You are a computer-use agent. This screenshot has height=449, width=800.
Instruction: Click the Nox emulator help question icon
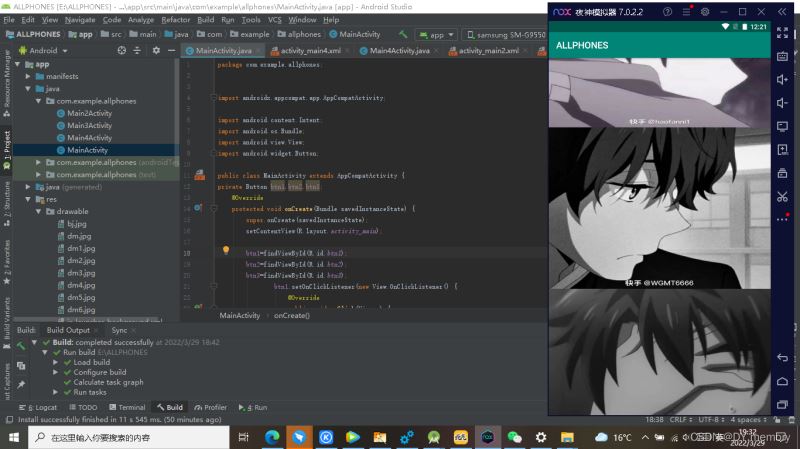pos(667,12)
